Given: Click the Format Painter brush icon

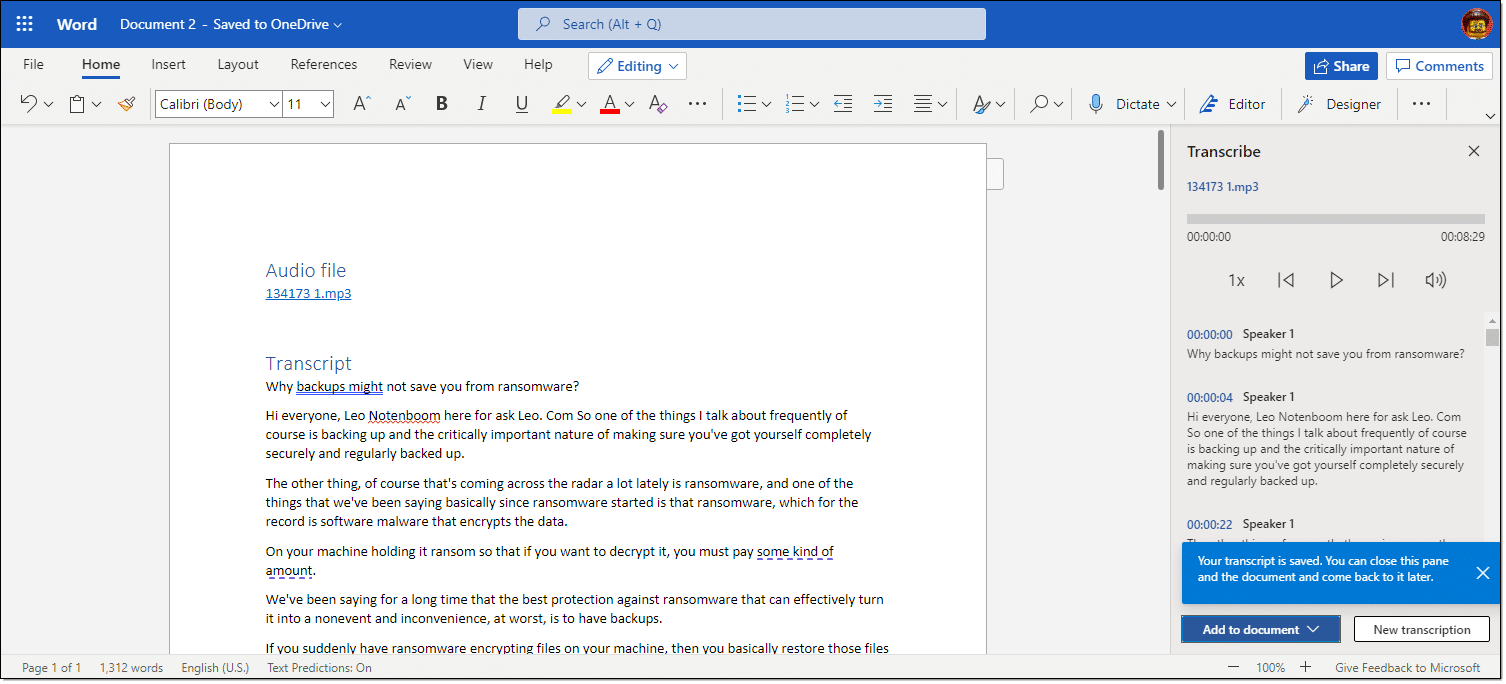Looking at the screenshot, I should point(126,104).
